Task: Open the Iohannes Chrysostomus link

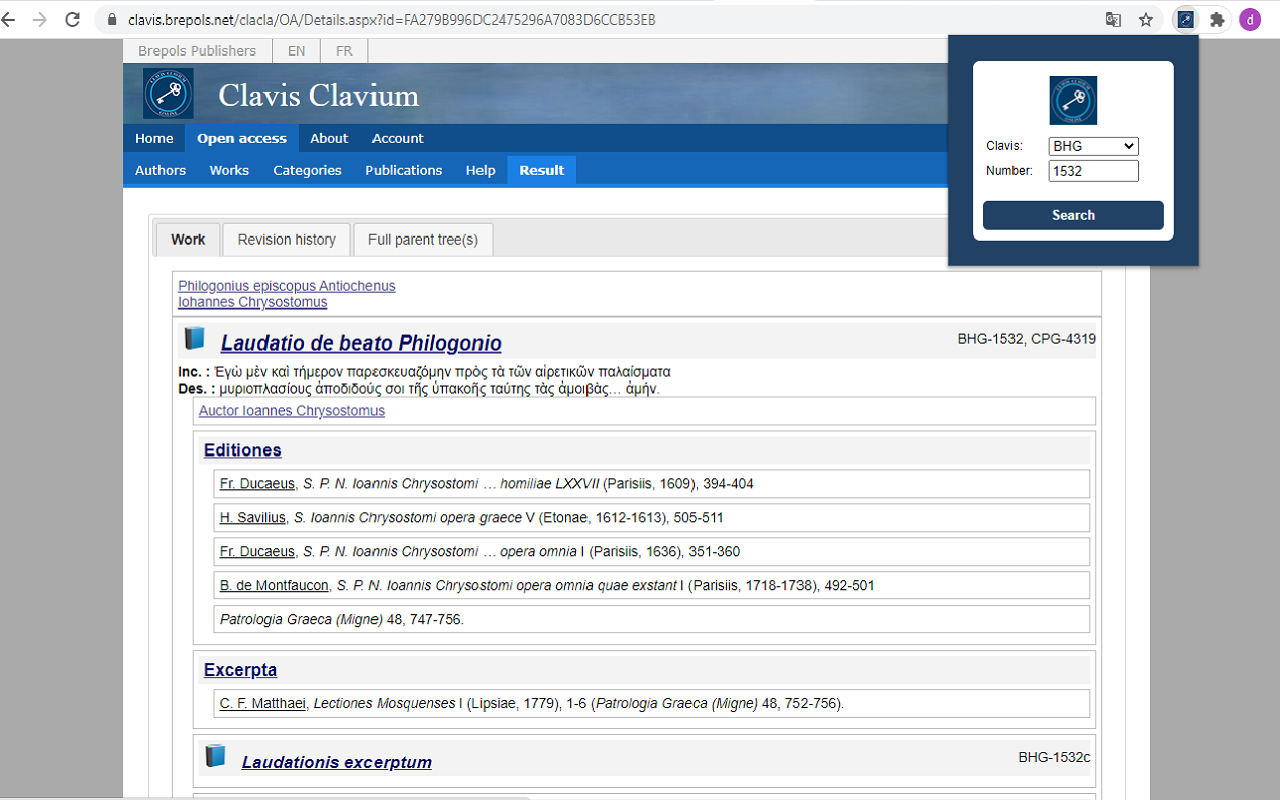Action: click(x=253, y=302)
